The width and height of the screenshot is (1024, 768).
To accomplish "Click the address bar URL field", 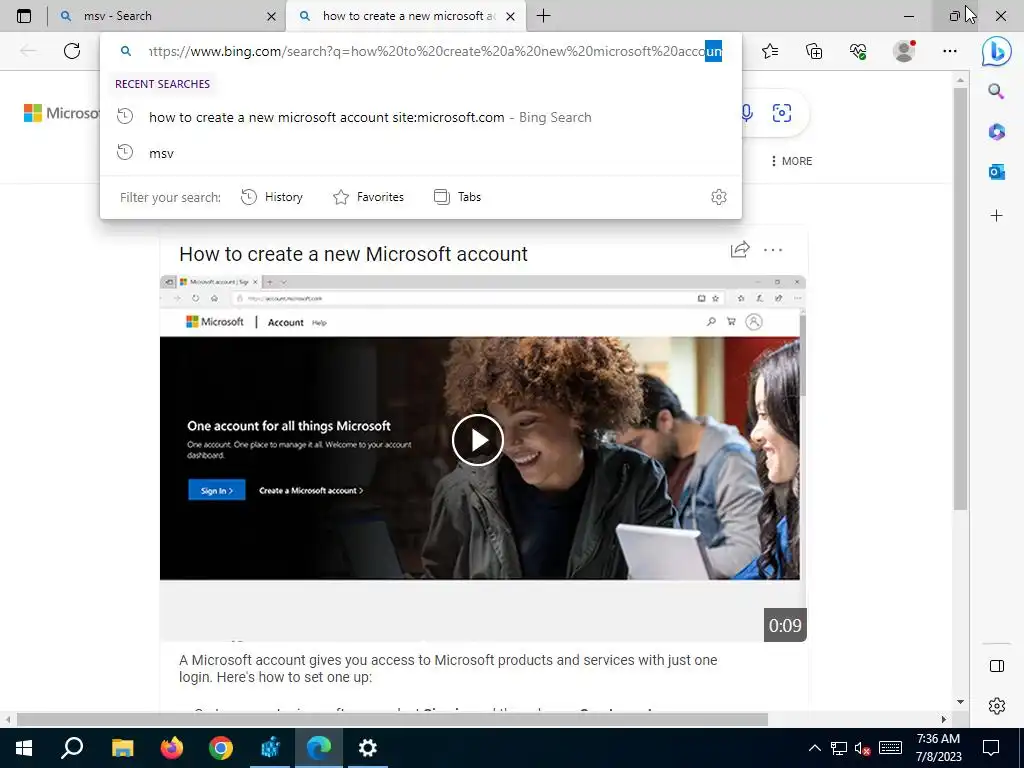I will [x=435, y=51].
